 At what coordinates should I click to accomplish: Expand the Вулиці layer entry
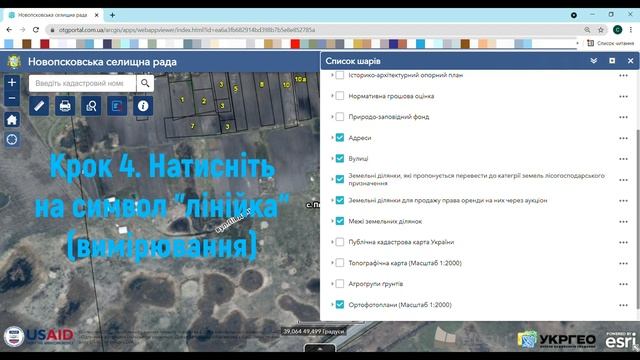(332, 158)
